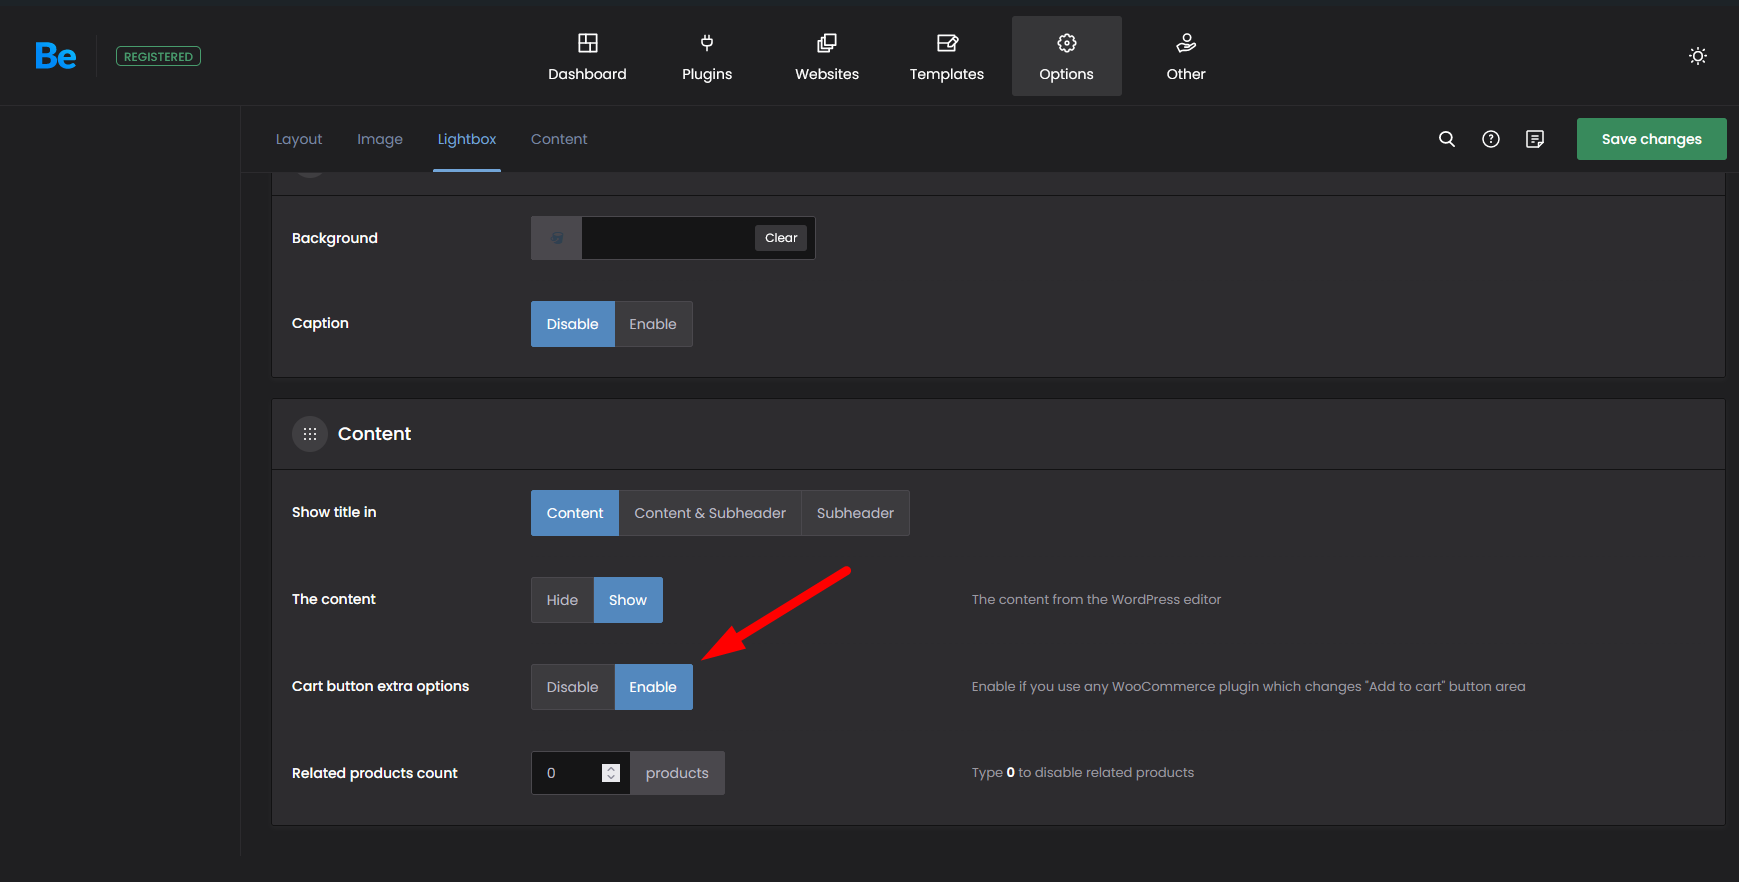1739x882 pixels.
Task: Open the Templates section
Action: (947, 56)
